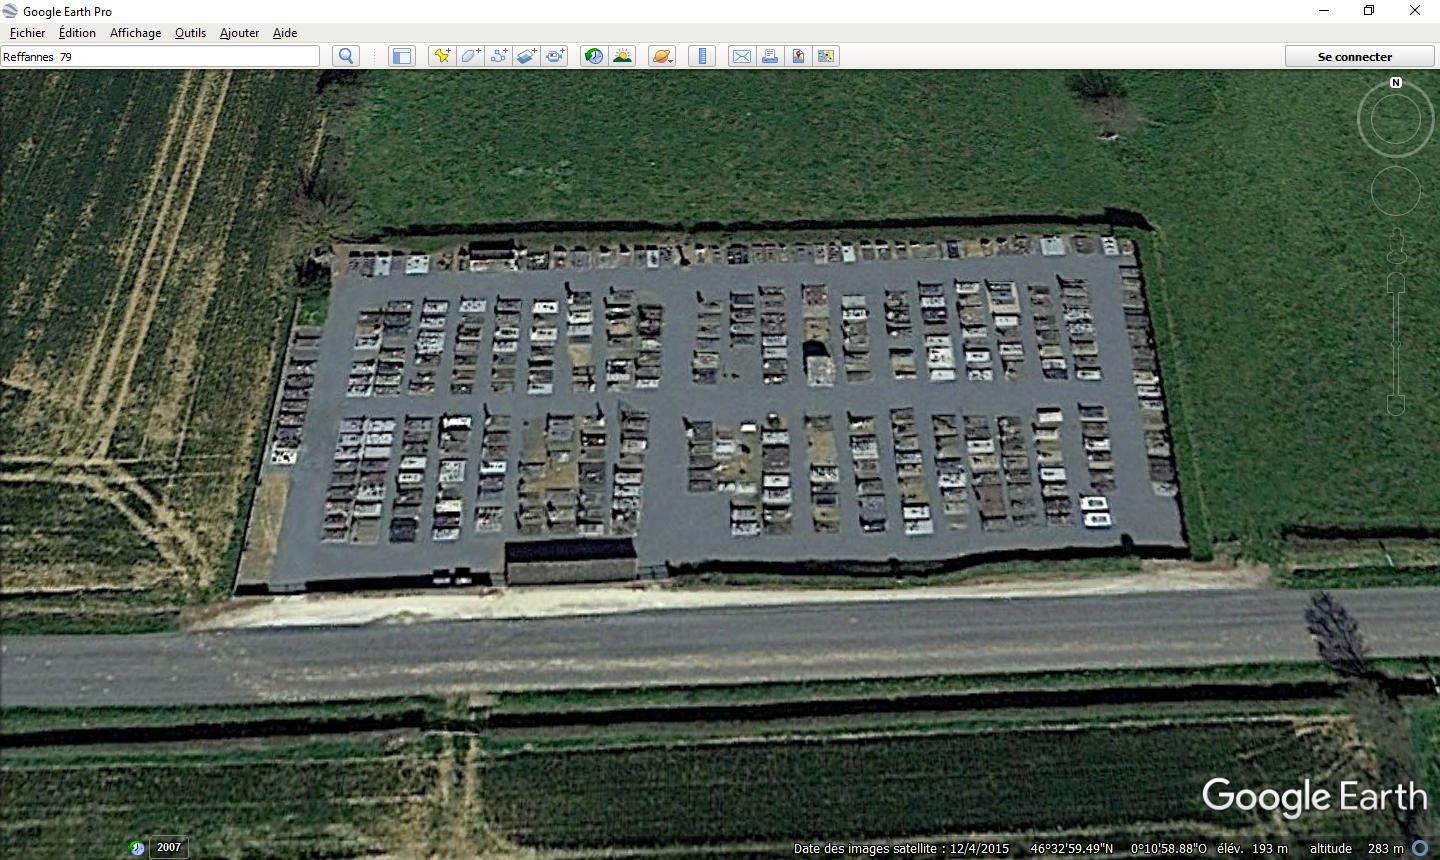Click the 2007 historical imagery year button
The height and width of the screenshot is (860, 1440).
[169, 847]
